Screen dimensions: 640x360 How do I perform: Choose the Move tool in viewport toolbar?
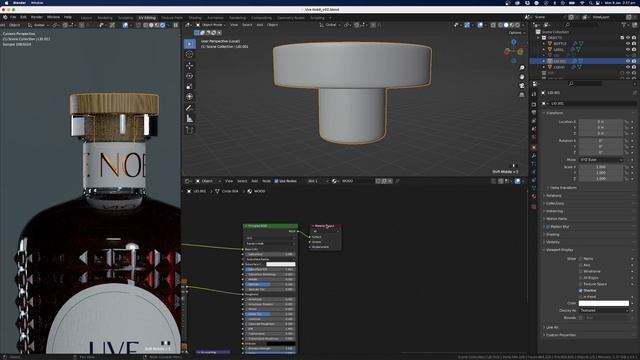tap(189, 65)
